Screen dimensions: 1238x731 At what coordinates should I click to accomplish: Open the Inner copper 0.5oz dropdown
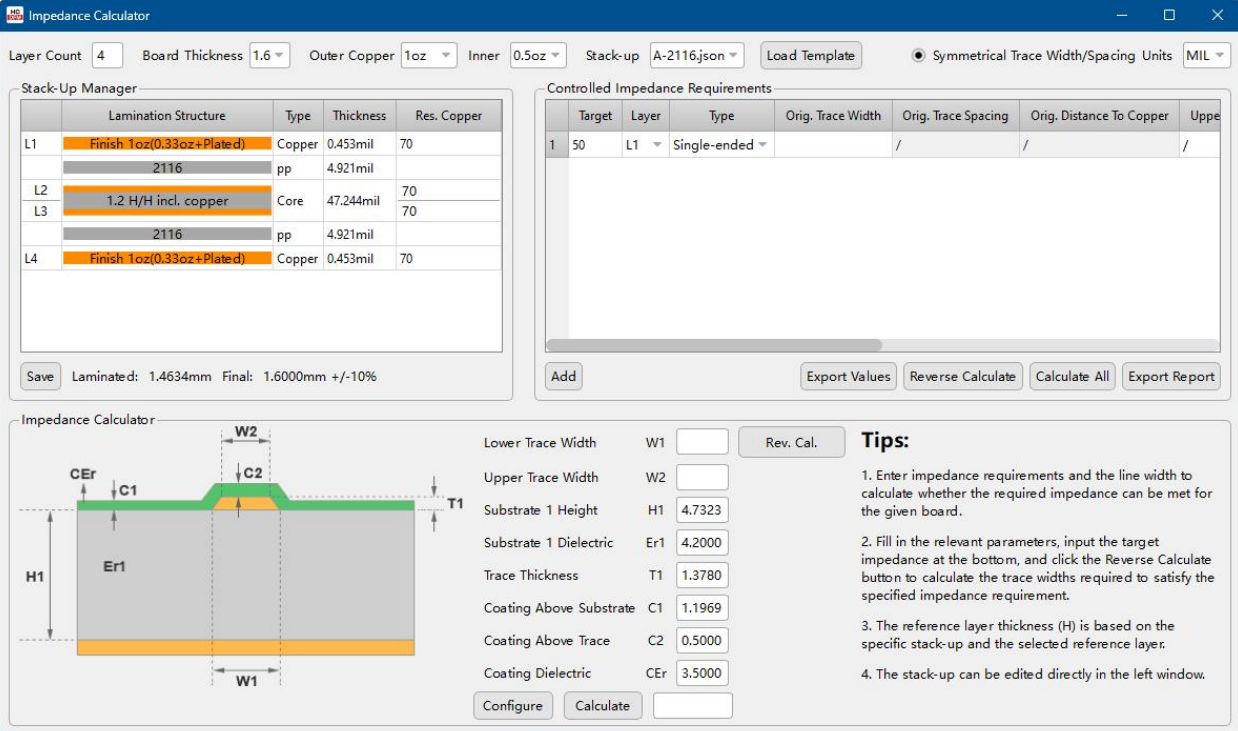tap(538, 56)
